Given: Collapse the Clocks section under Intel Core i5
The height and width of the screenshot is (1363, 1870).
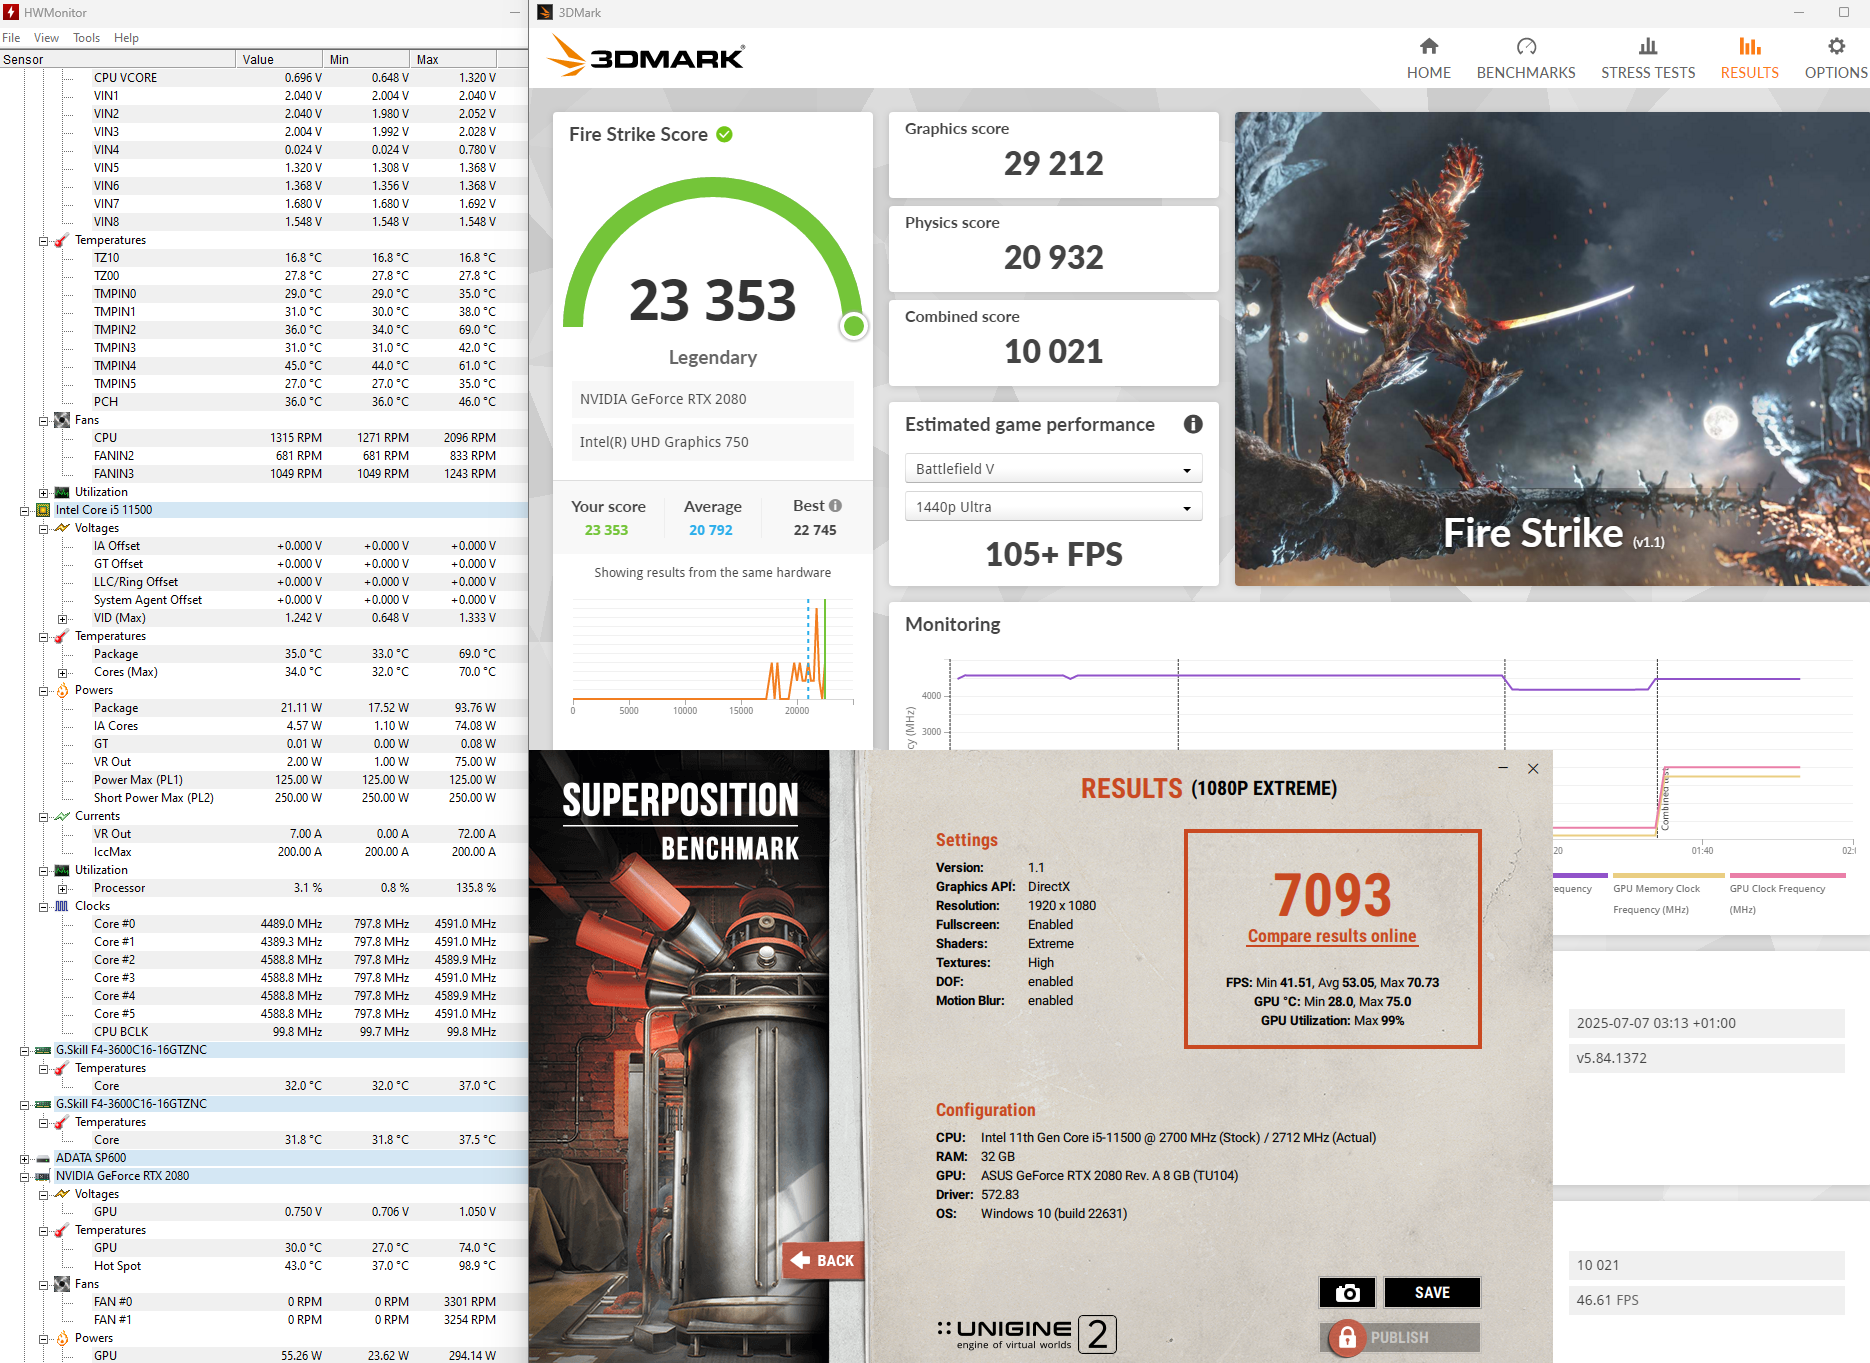Looking at the screenshot, I should [x=43, y=906].
